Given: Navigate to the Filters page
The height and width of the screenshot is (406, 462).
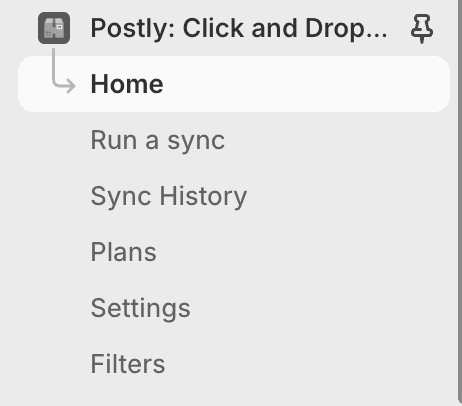Looking at the screenshot, I should point(128,364).
